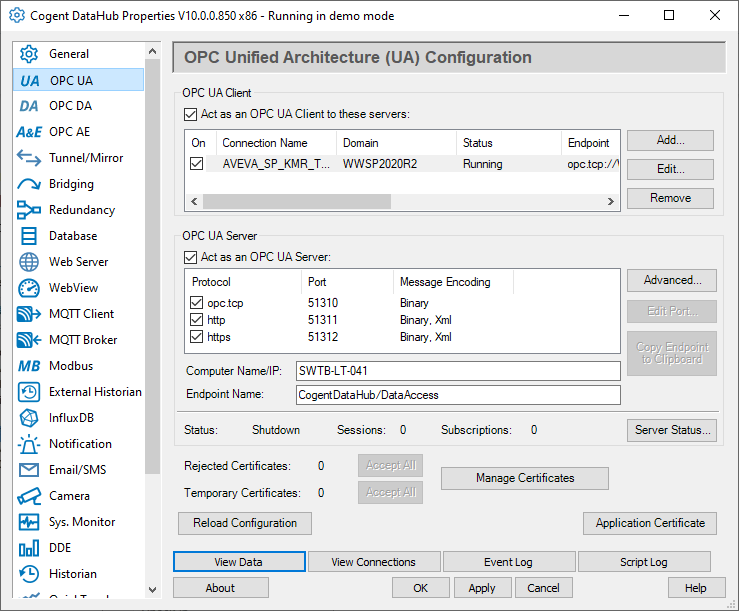Select the MQTT Client icon
Image resolution: width=739 pixels, height=611 pixels.
pyautogui.click(x=29, y=314)
